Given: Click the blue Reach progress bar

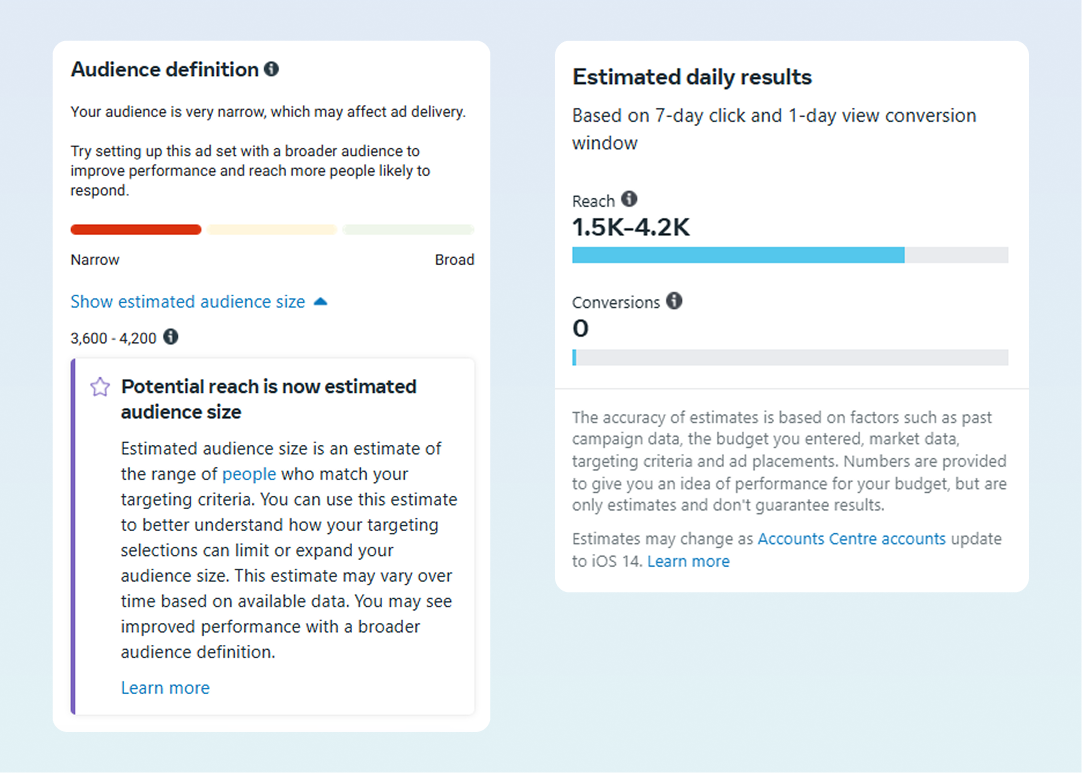Looking at the screenshot, I should (738, 255).
